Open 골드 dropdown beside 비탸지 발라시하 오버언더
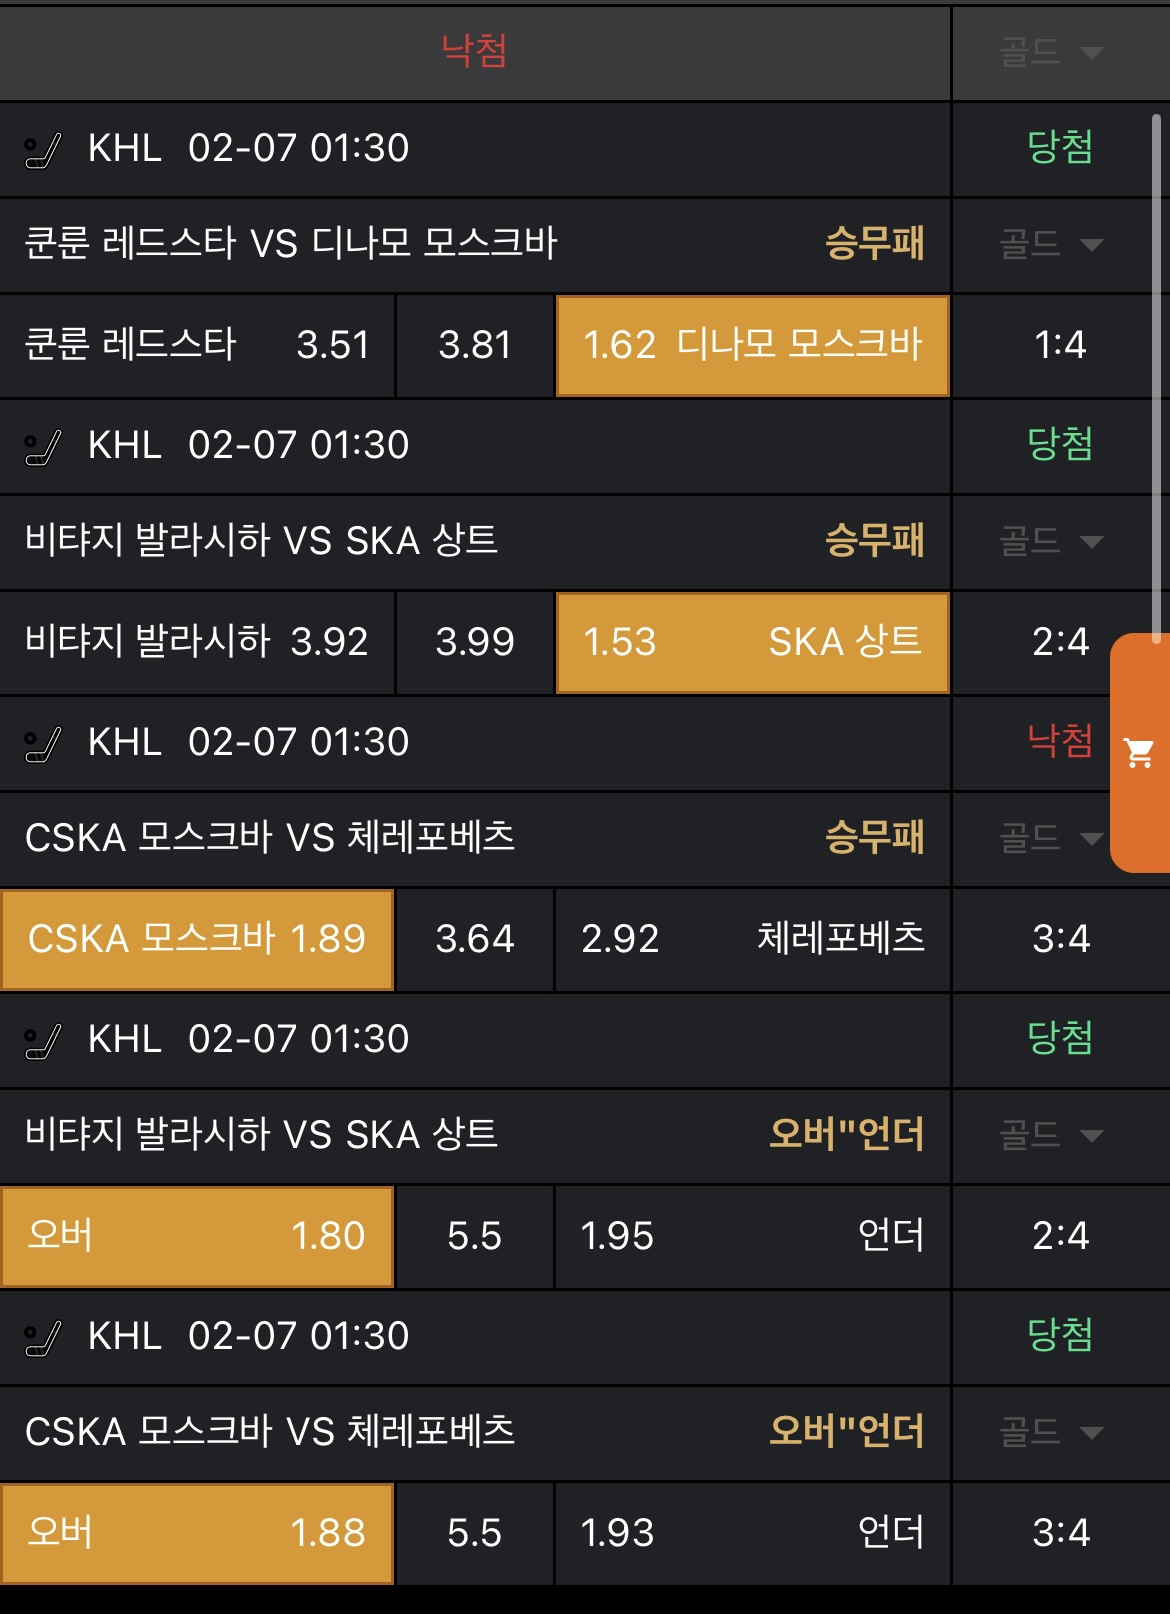 pyautogui.click(x=1051, y=1135)
